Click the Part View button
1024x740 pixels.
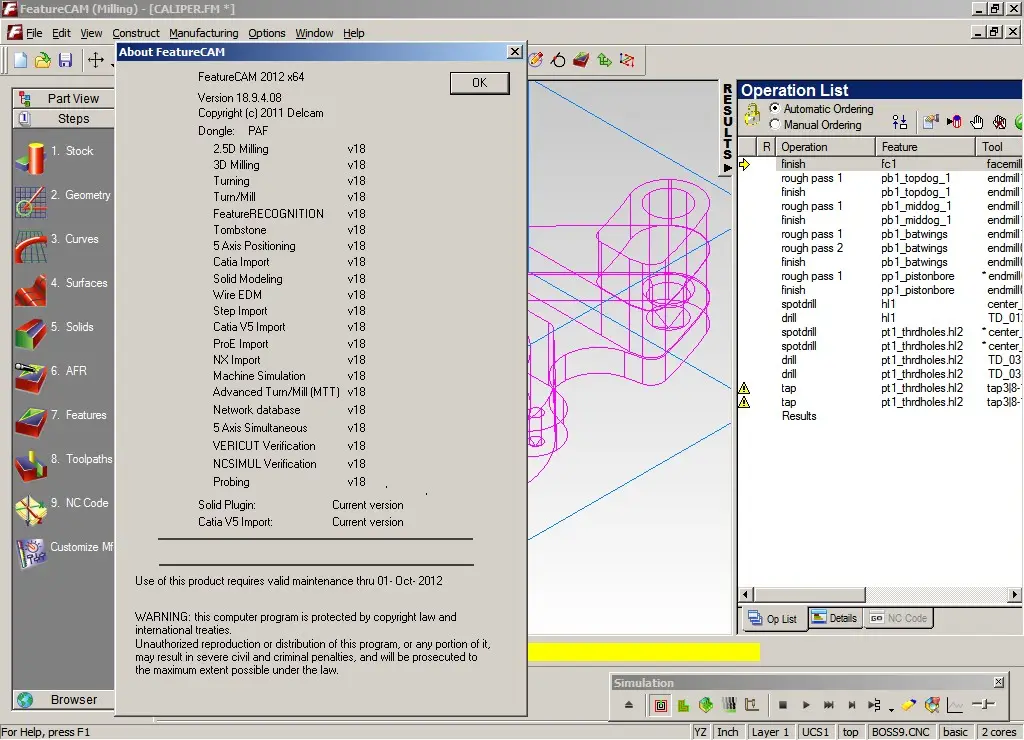coord(63,99)
